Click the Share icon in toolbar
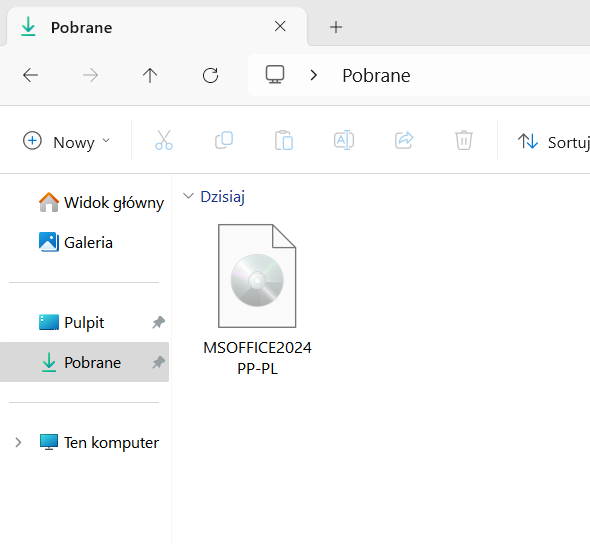Screen dimensions: 590x544 (x=404, y=140)
